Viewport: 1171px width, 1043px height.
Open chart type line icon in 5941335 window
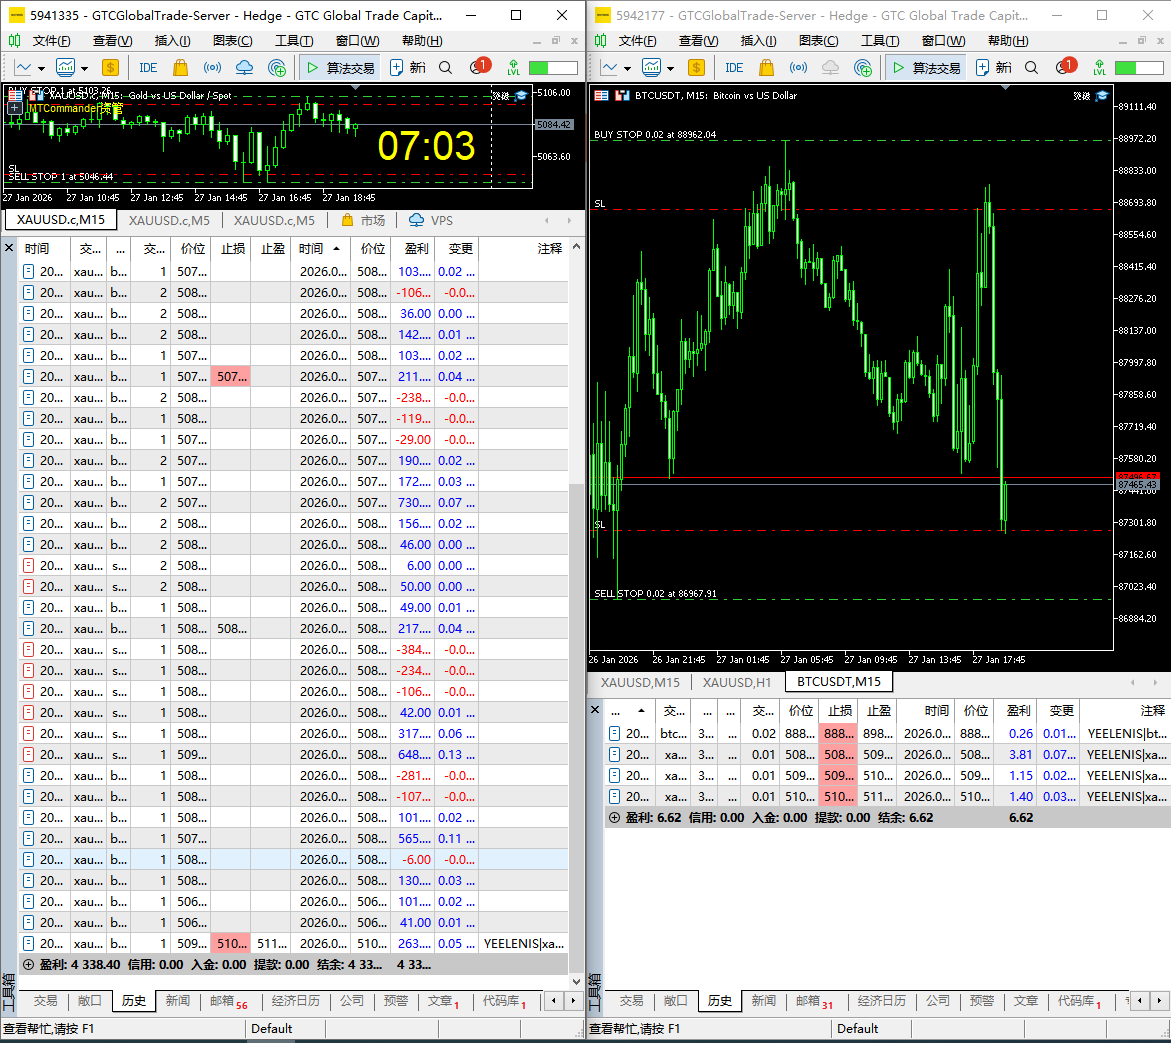tap(23, 68)
